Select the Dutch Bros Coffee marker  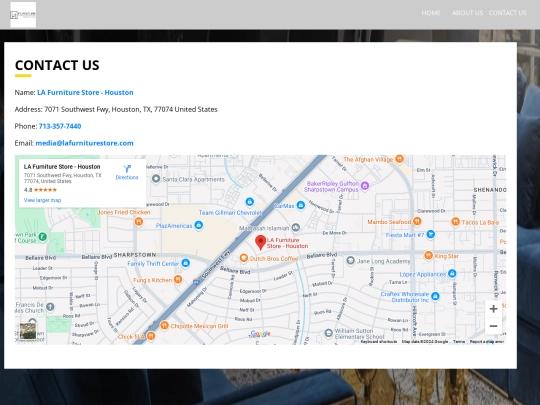click(244, 258)
